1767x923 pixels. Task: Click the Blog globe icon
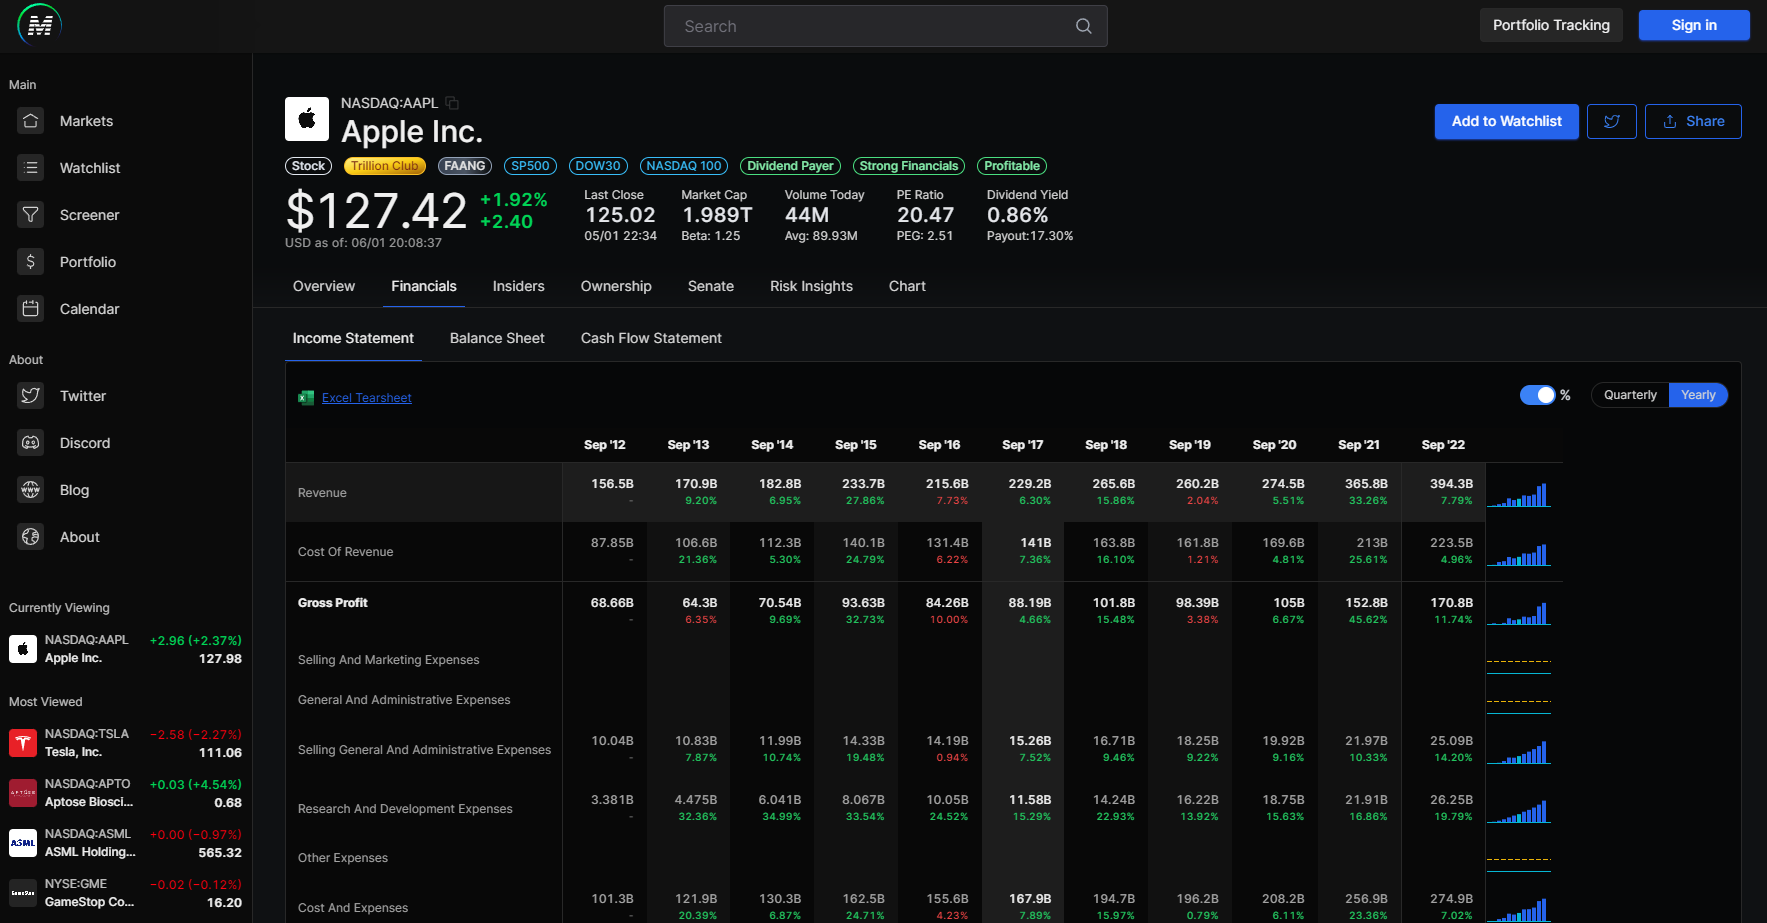tap(30, 489)
